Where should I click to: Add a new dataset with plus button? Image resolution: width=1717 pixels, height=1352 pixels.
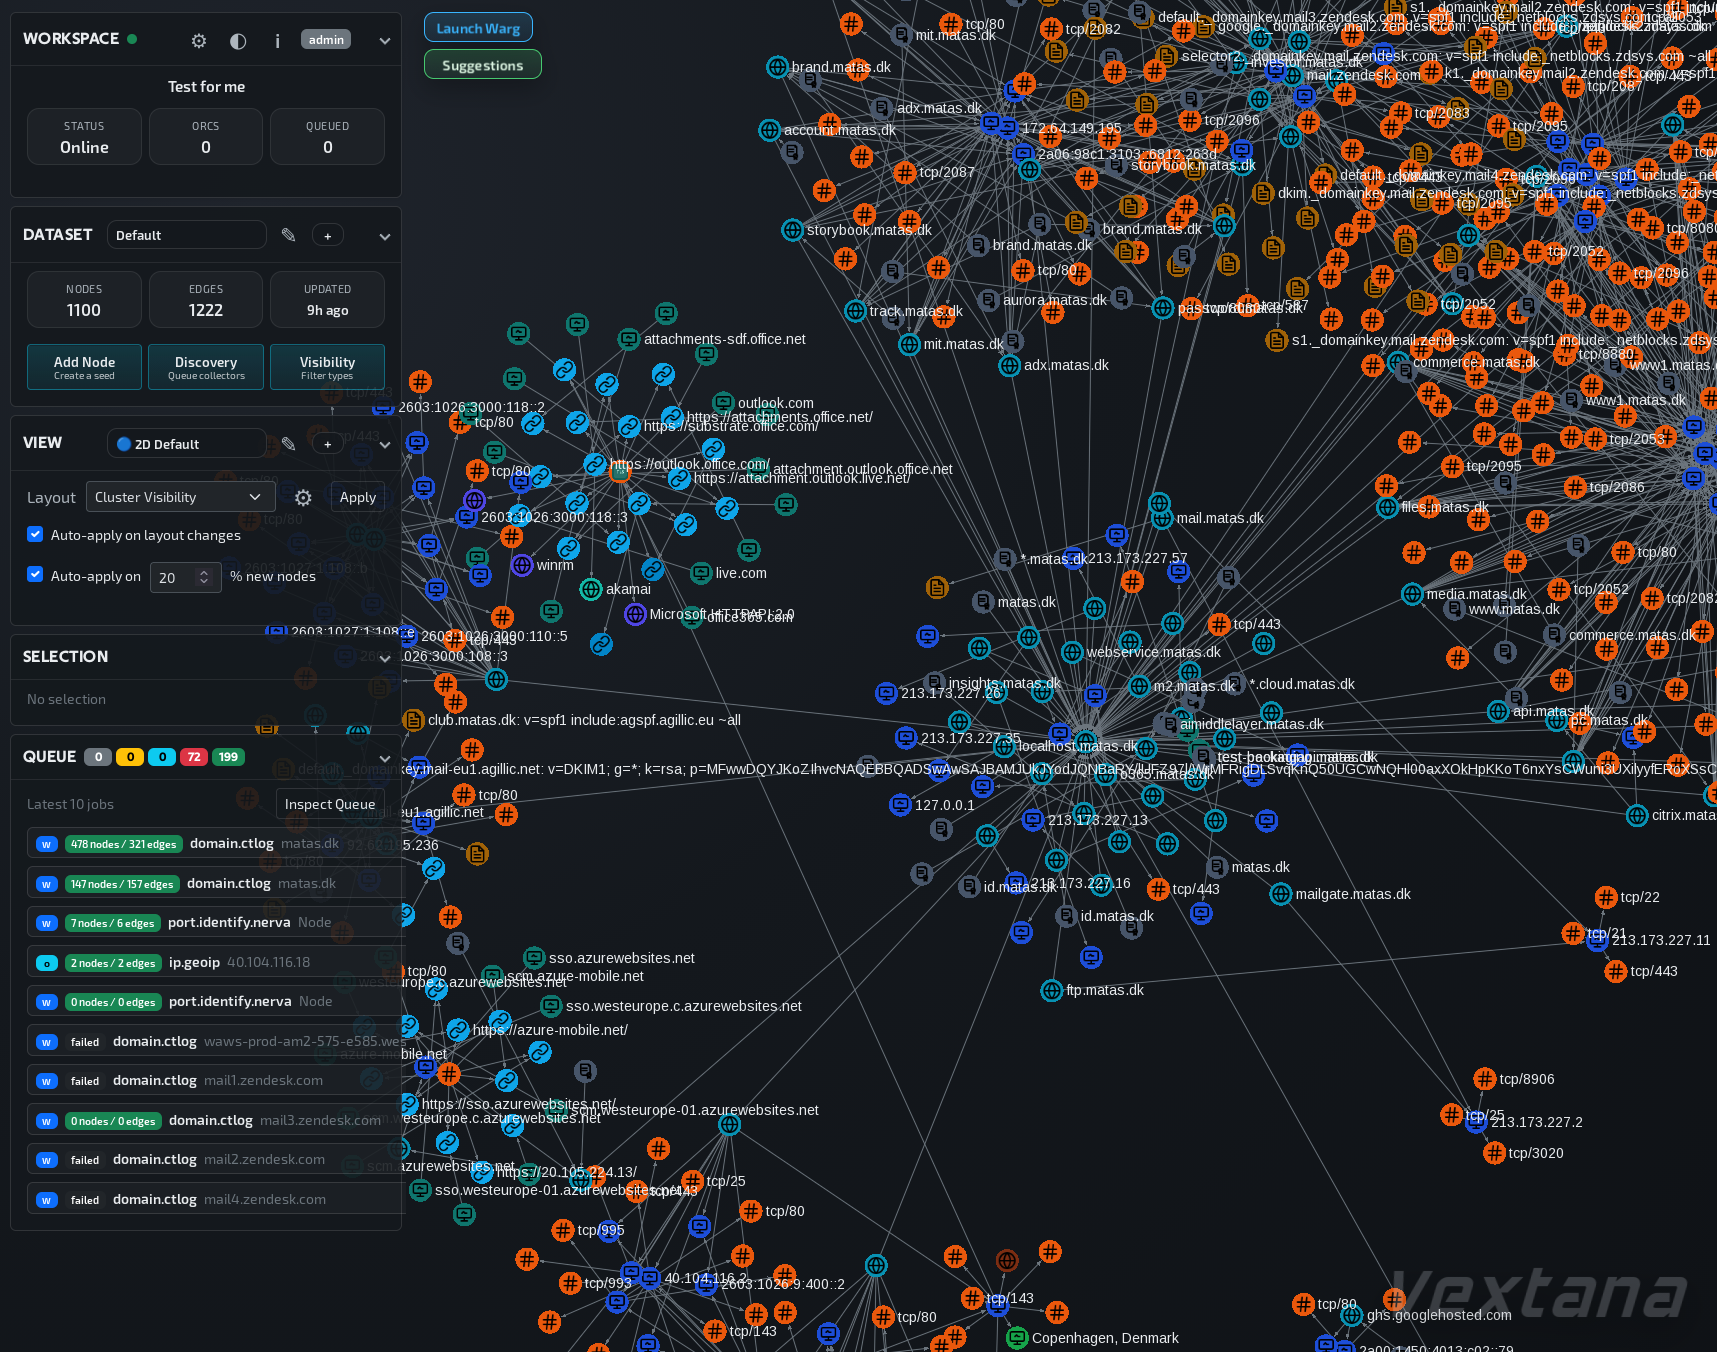[x=328, y=236]
